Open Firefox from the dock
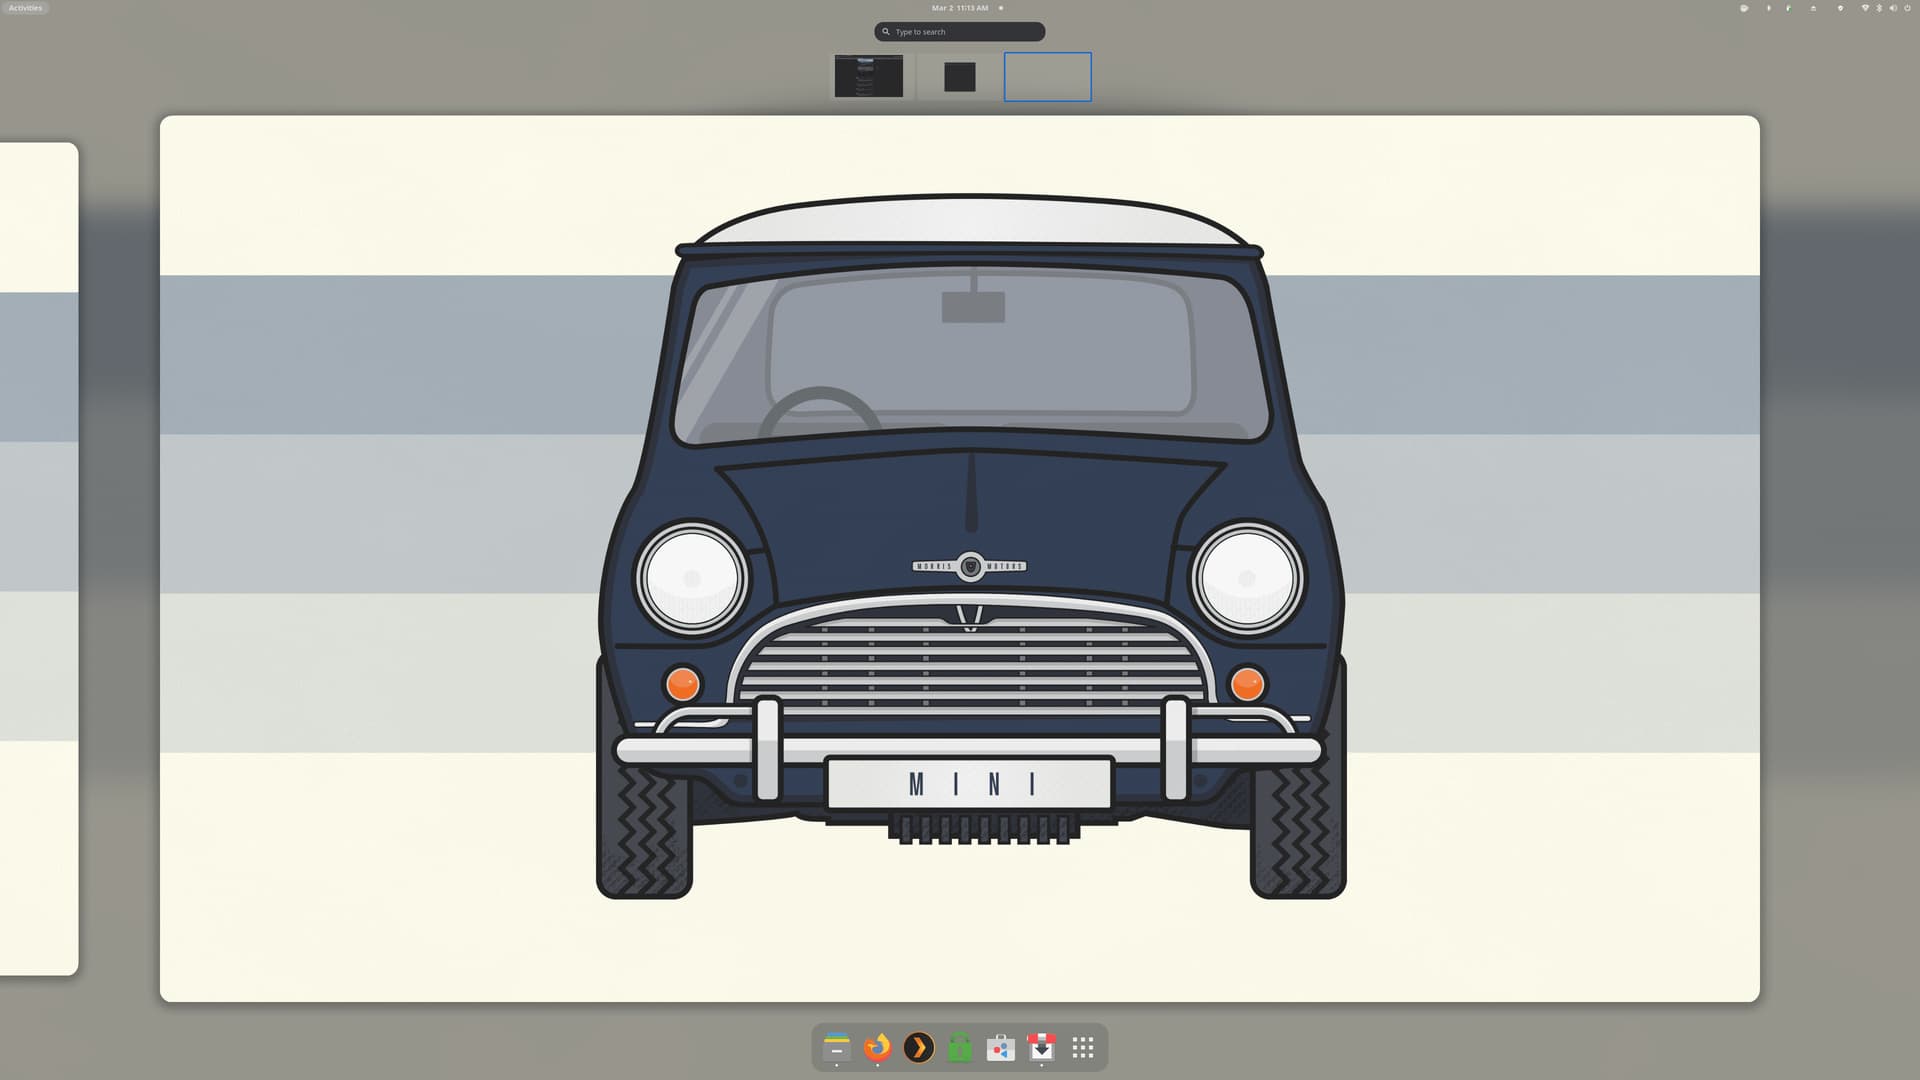Viewport: 1920px width, 1080px height. 878,1047
